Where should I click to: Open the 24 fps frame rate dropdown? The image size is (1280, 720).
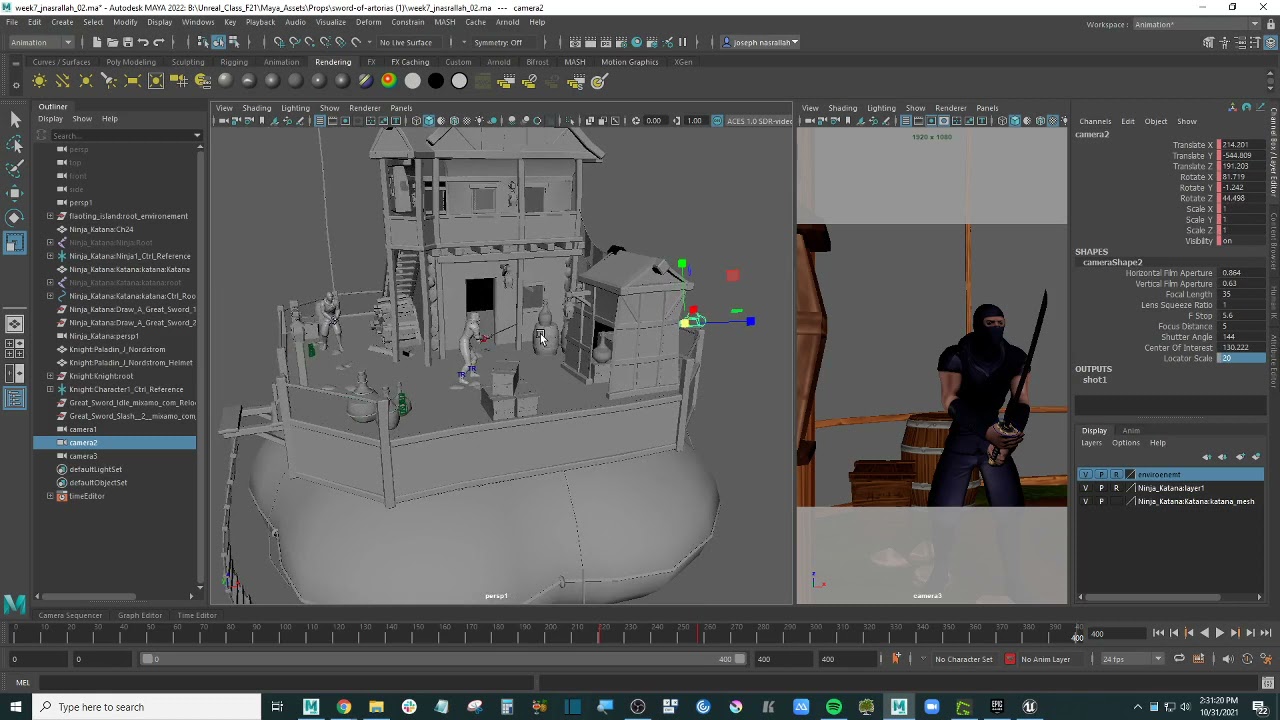tap(1131, 659)
